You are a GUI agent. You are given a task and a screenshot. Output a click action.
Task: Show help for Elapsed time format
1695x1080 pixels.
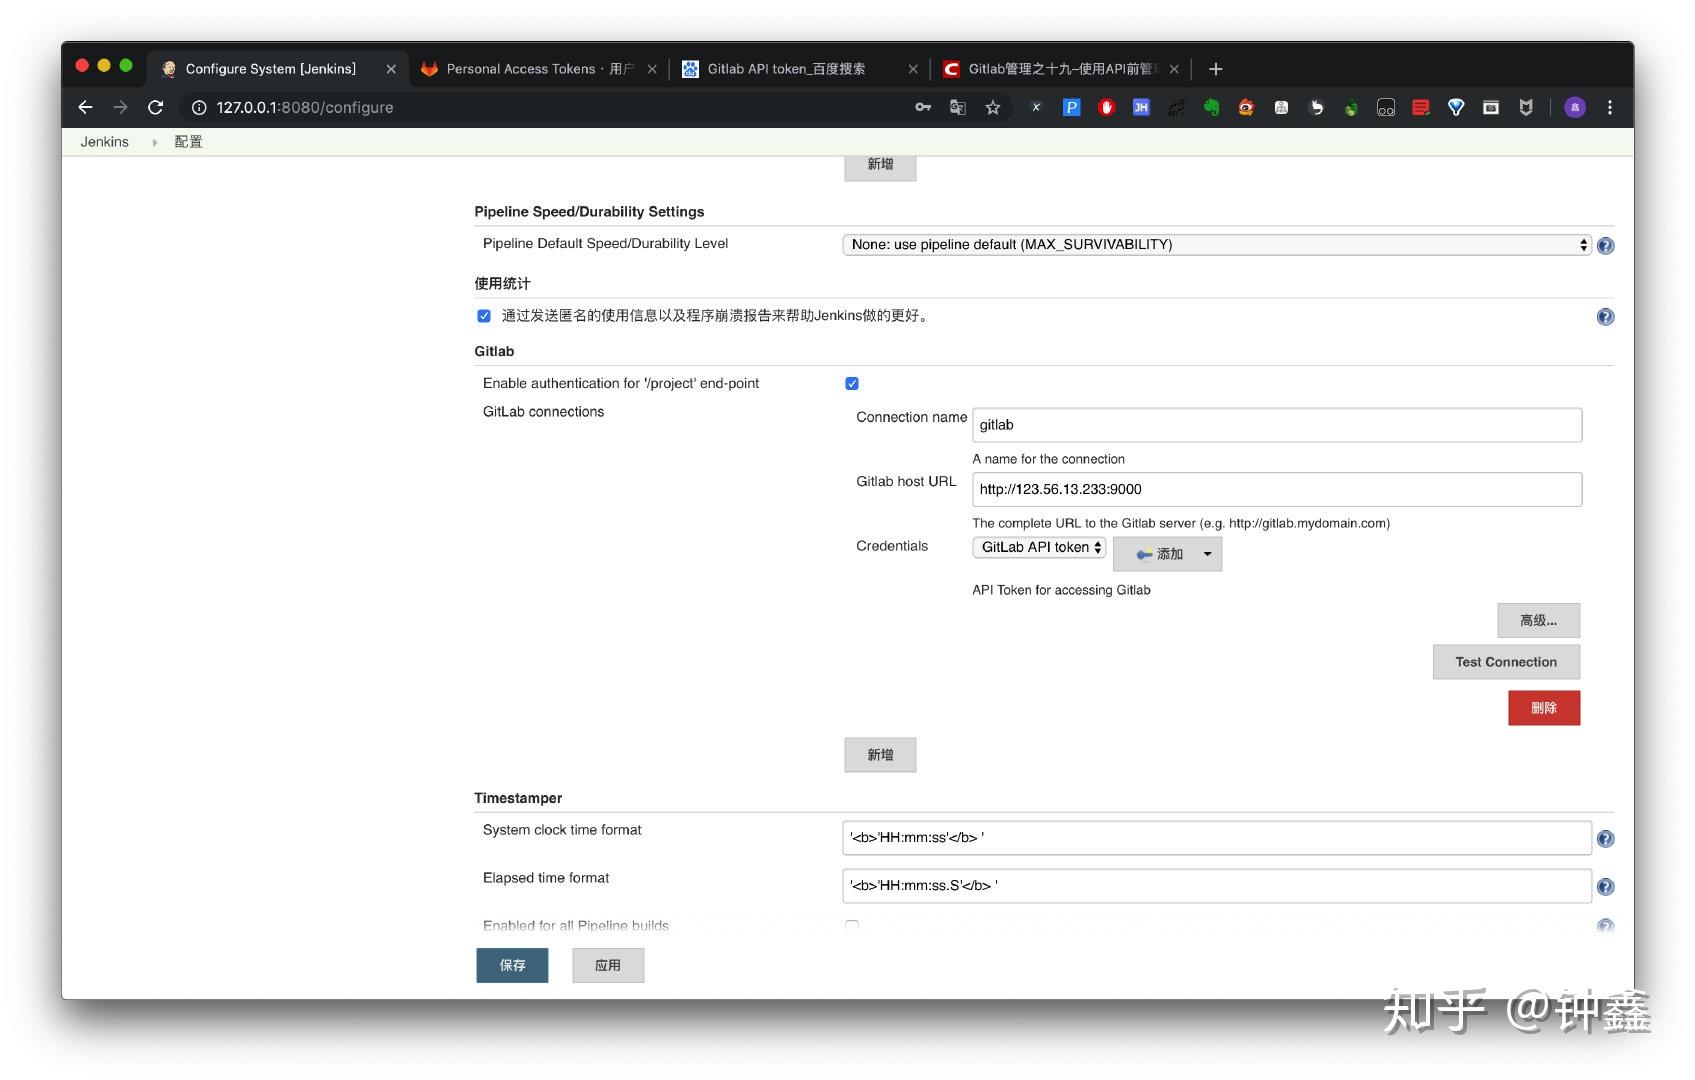pyautogui.click(x=1605, y=887)
